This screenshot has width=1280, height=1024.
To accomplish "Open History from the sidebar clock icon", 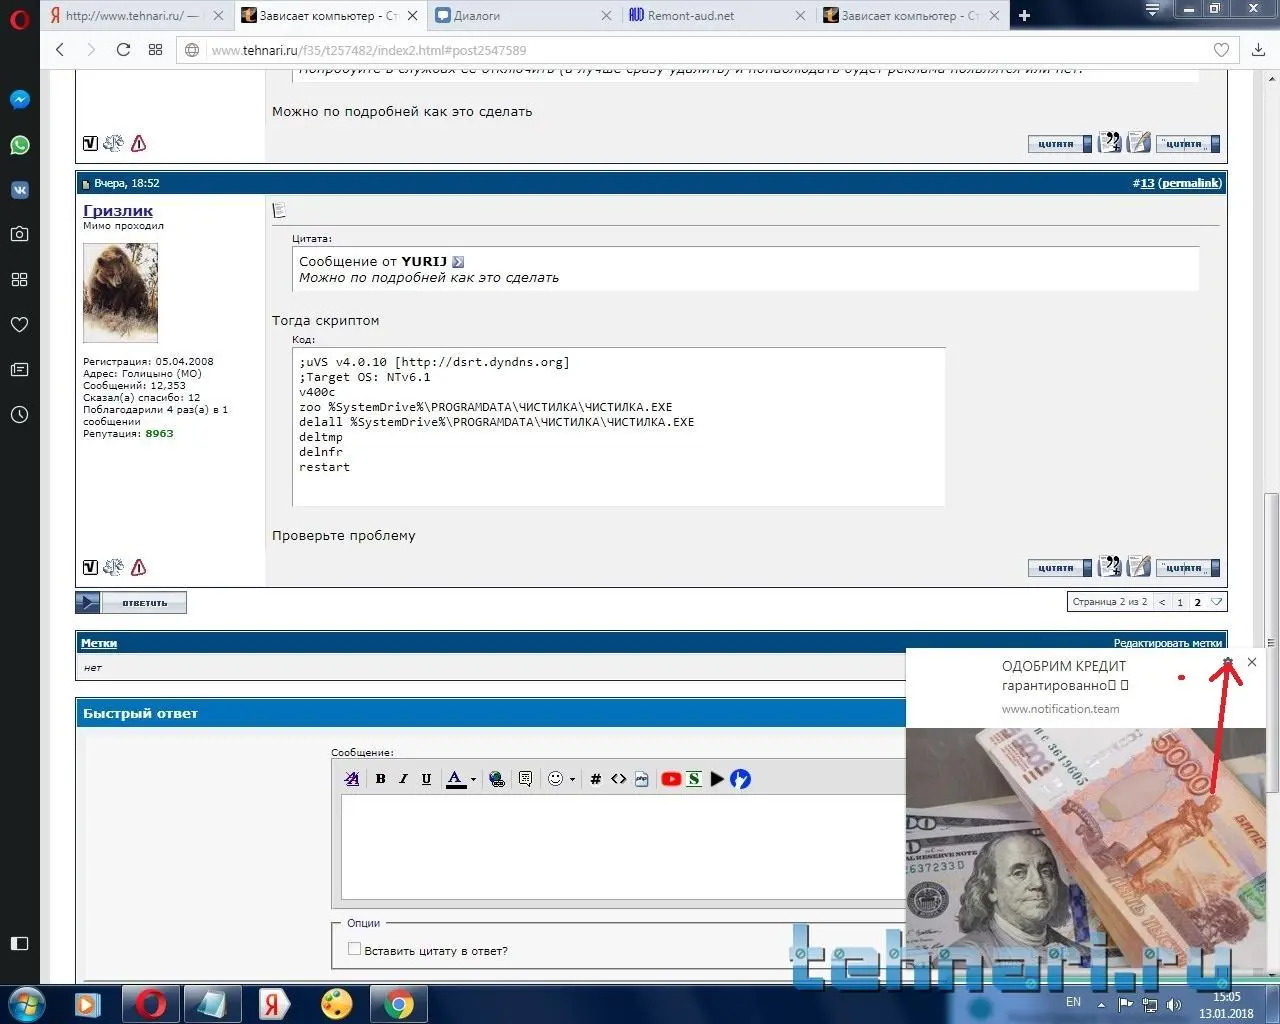I will 20,415.
